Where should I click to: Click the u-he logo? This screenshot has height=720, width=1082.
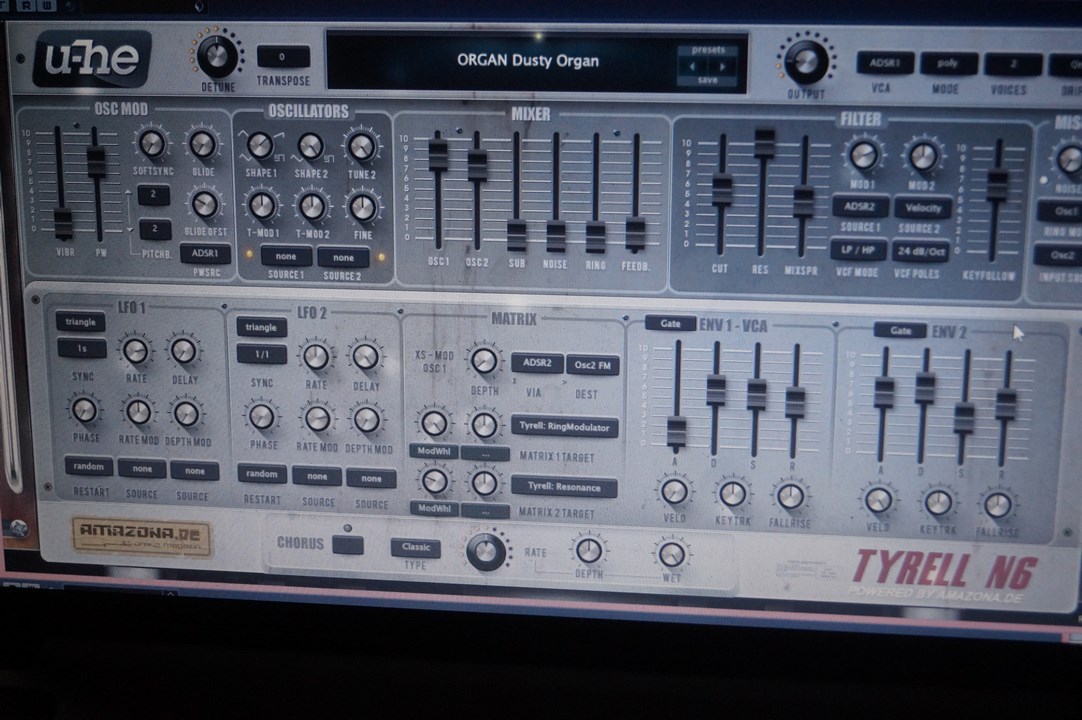(x=92, y=58)
